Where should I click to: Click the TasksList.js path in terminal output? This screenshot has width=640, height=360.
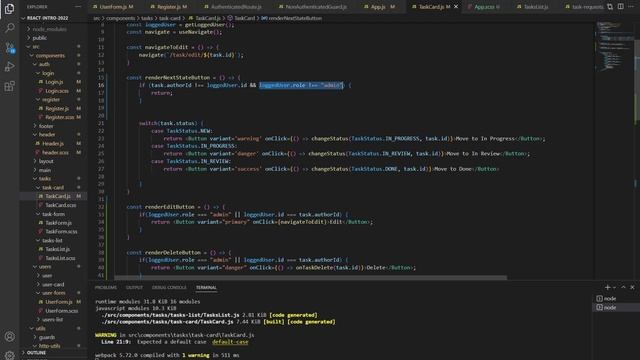(x=170, y=315)
